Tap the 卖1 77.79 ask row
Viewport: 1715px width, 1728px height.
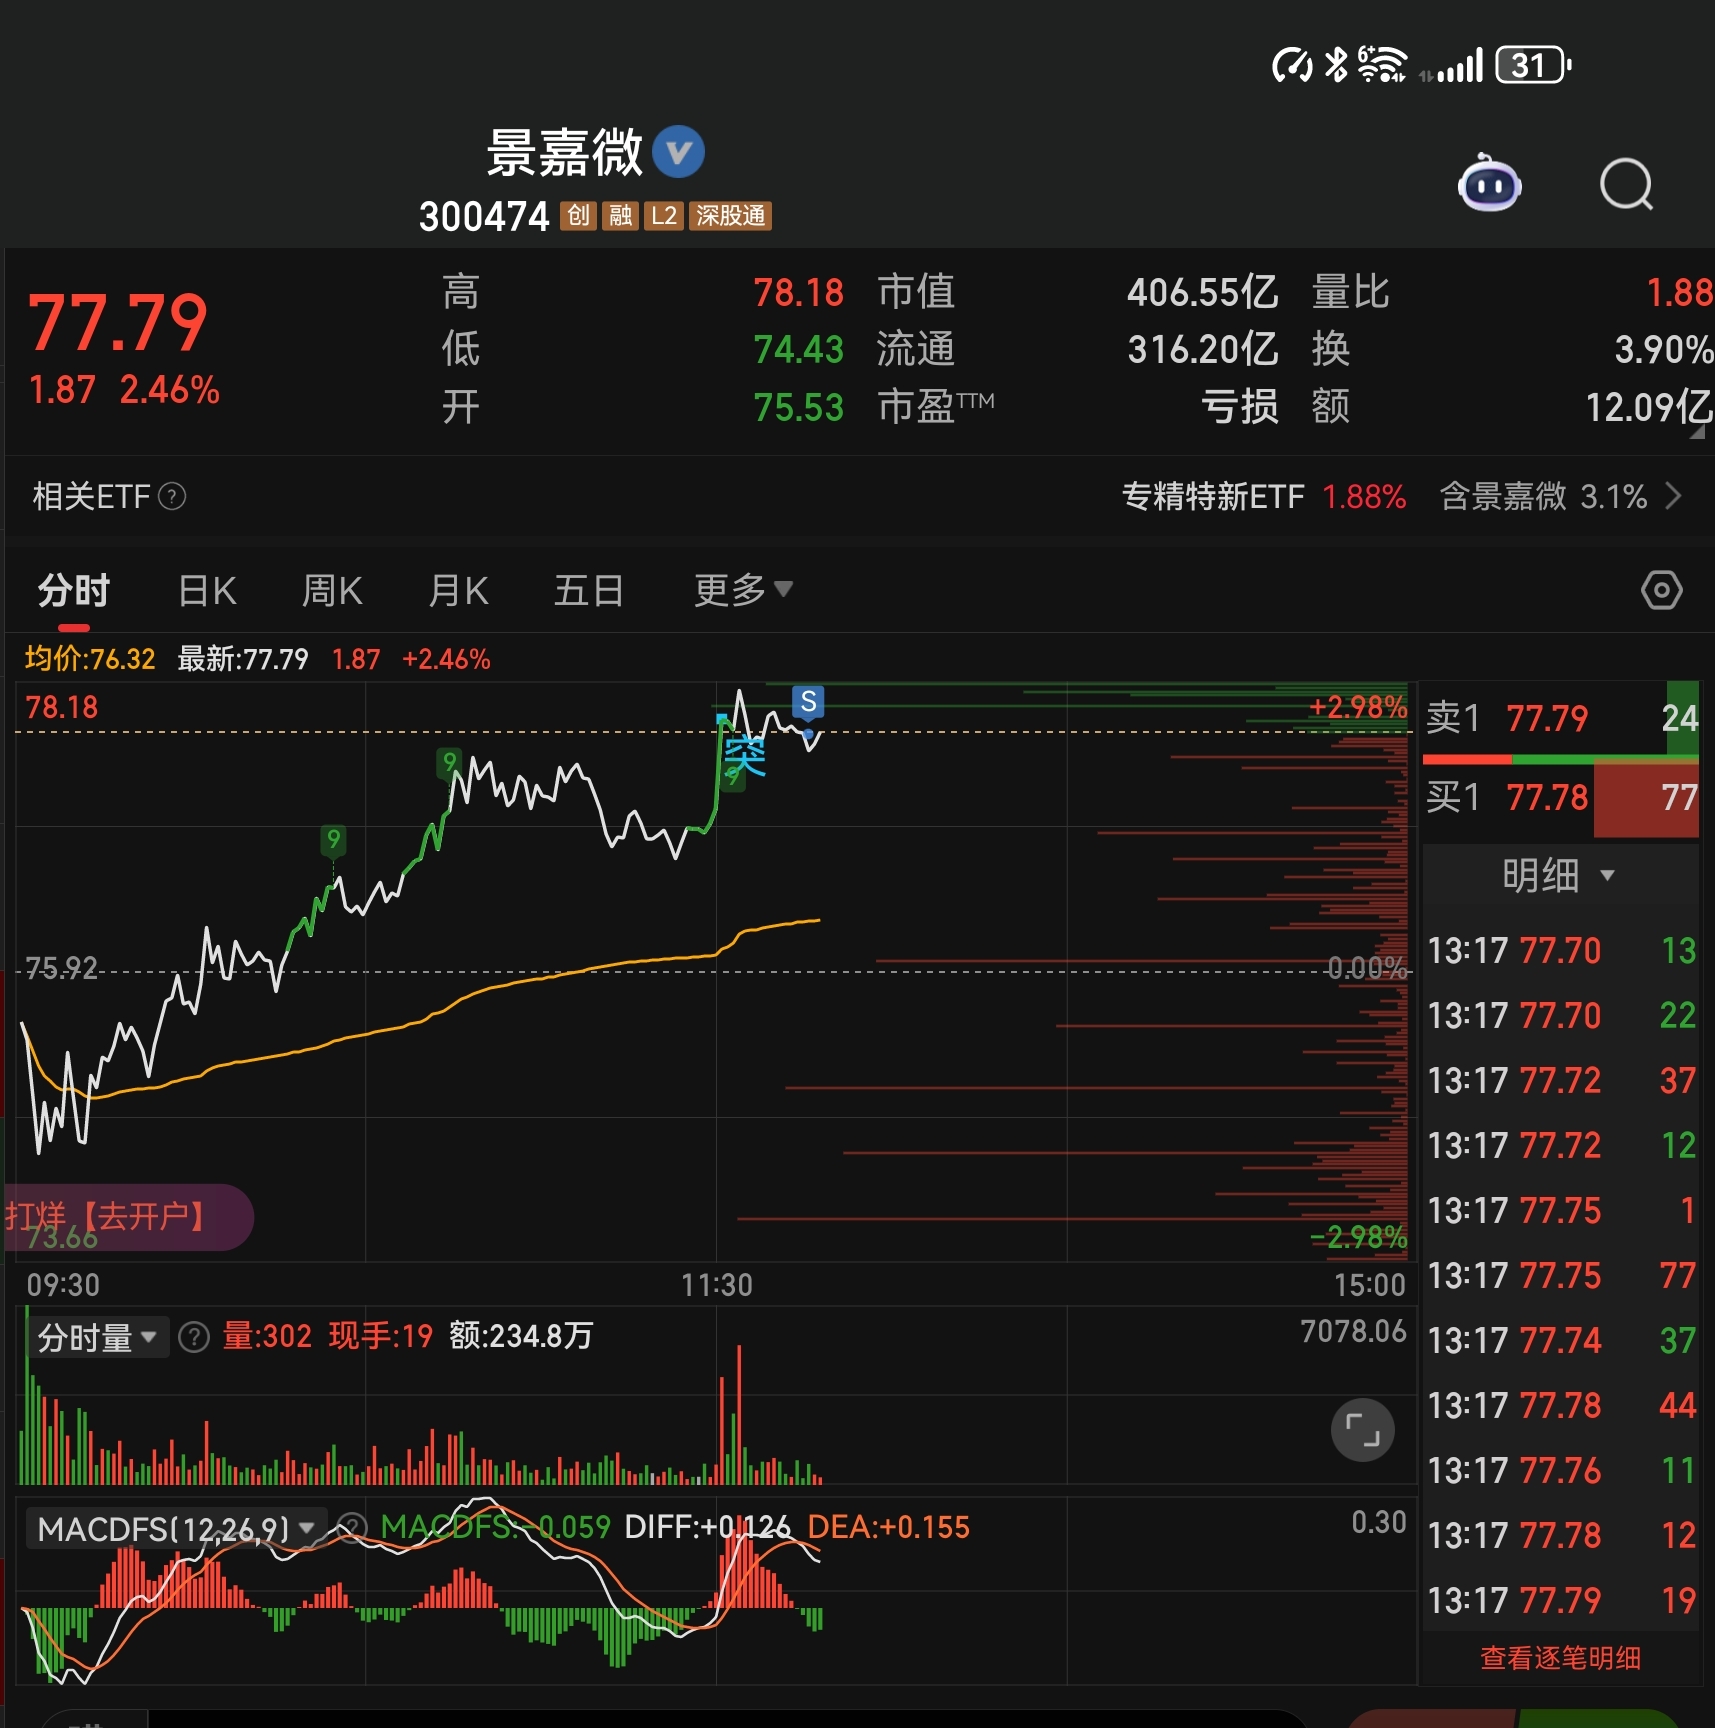1561,718
